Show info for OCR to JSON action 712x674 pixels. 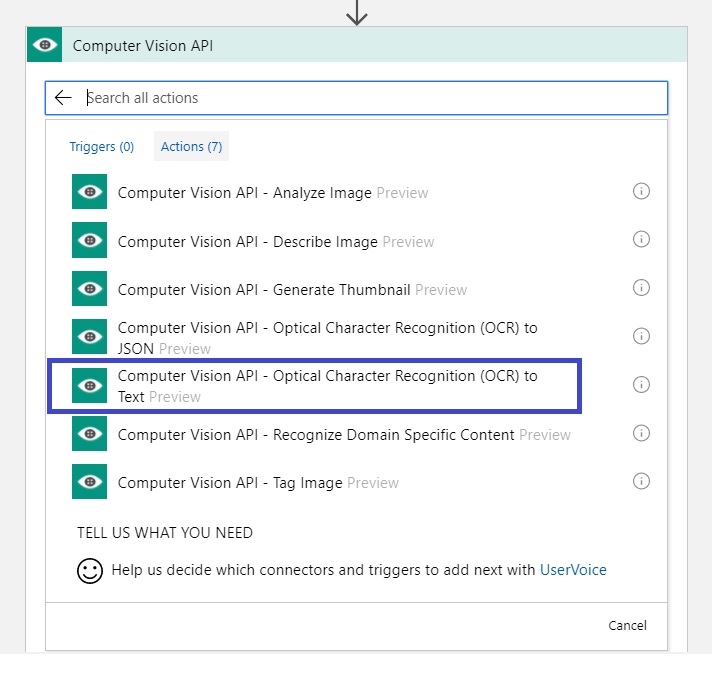point(641,336)
